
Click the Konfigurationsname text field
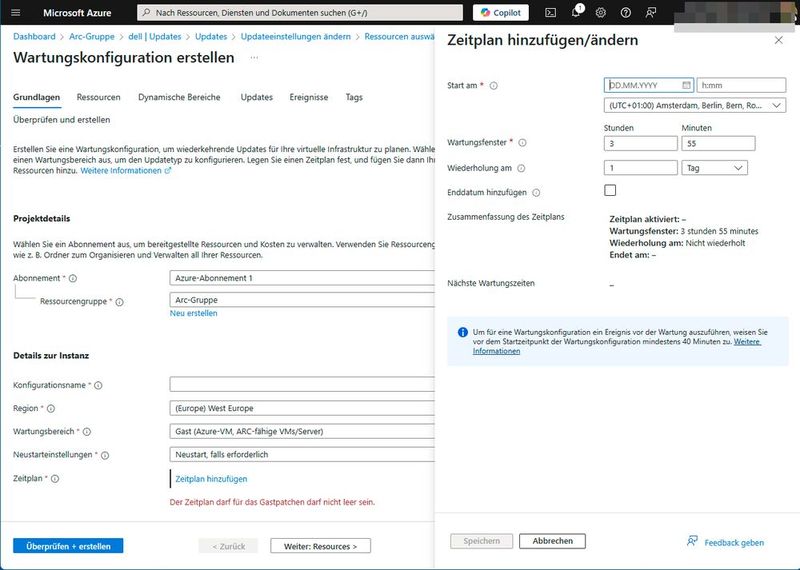pos(302,384)
